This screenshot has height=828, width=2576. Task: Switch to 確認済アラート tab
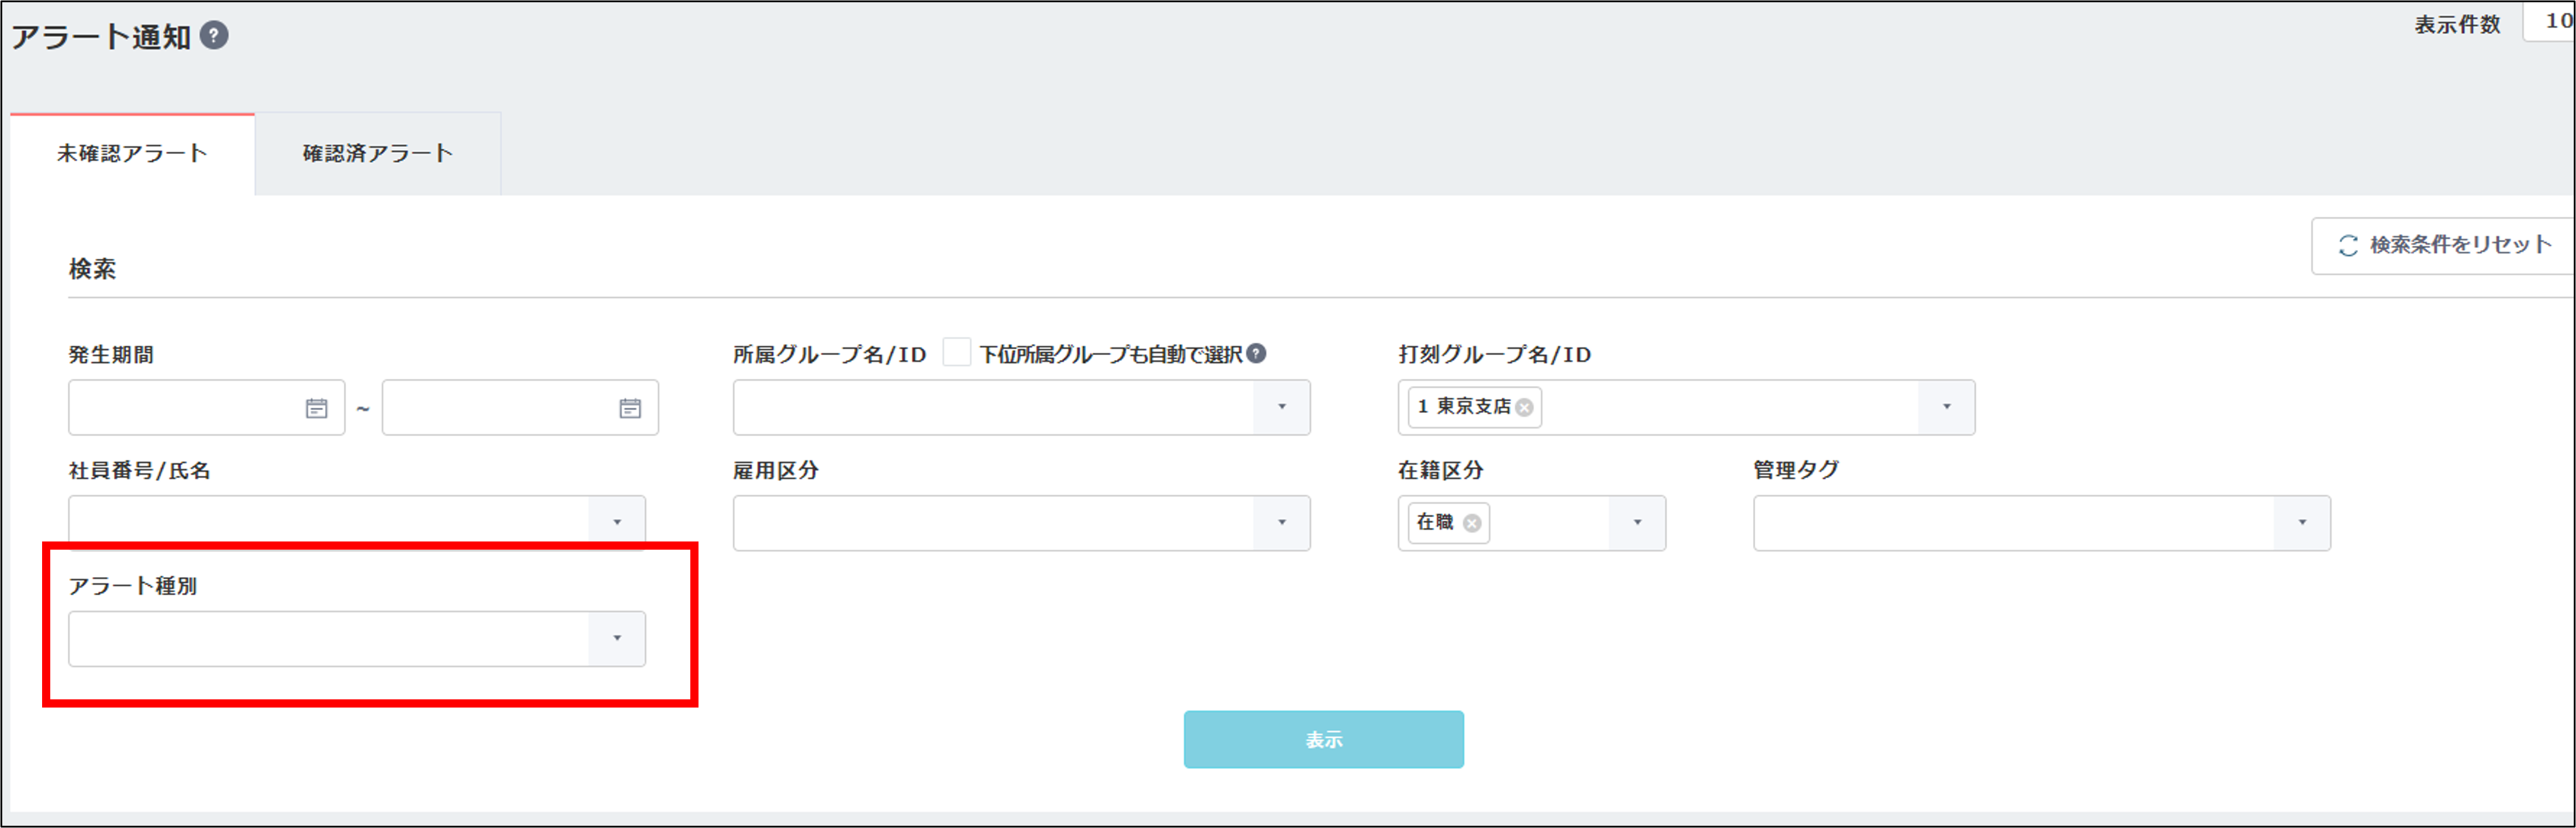point(378,154)
